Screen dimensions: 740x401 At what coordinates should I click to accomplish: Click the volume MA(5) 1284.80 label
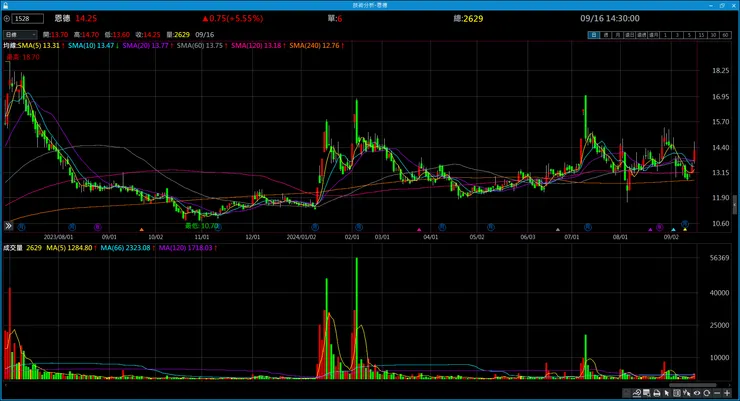tap(69, 248)
